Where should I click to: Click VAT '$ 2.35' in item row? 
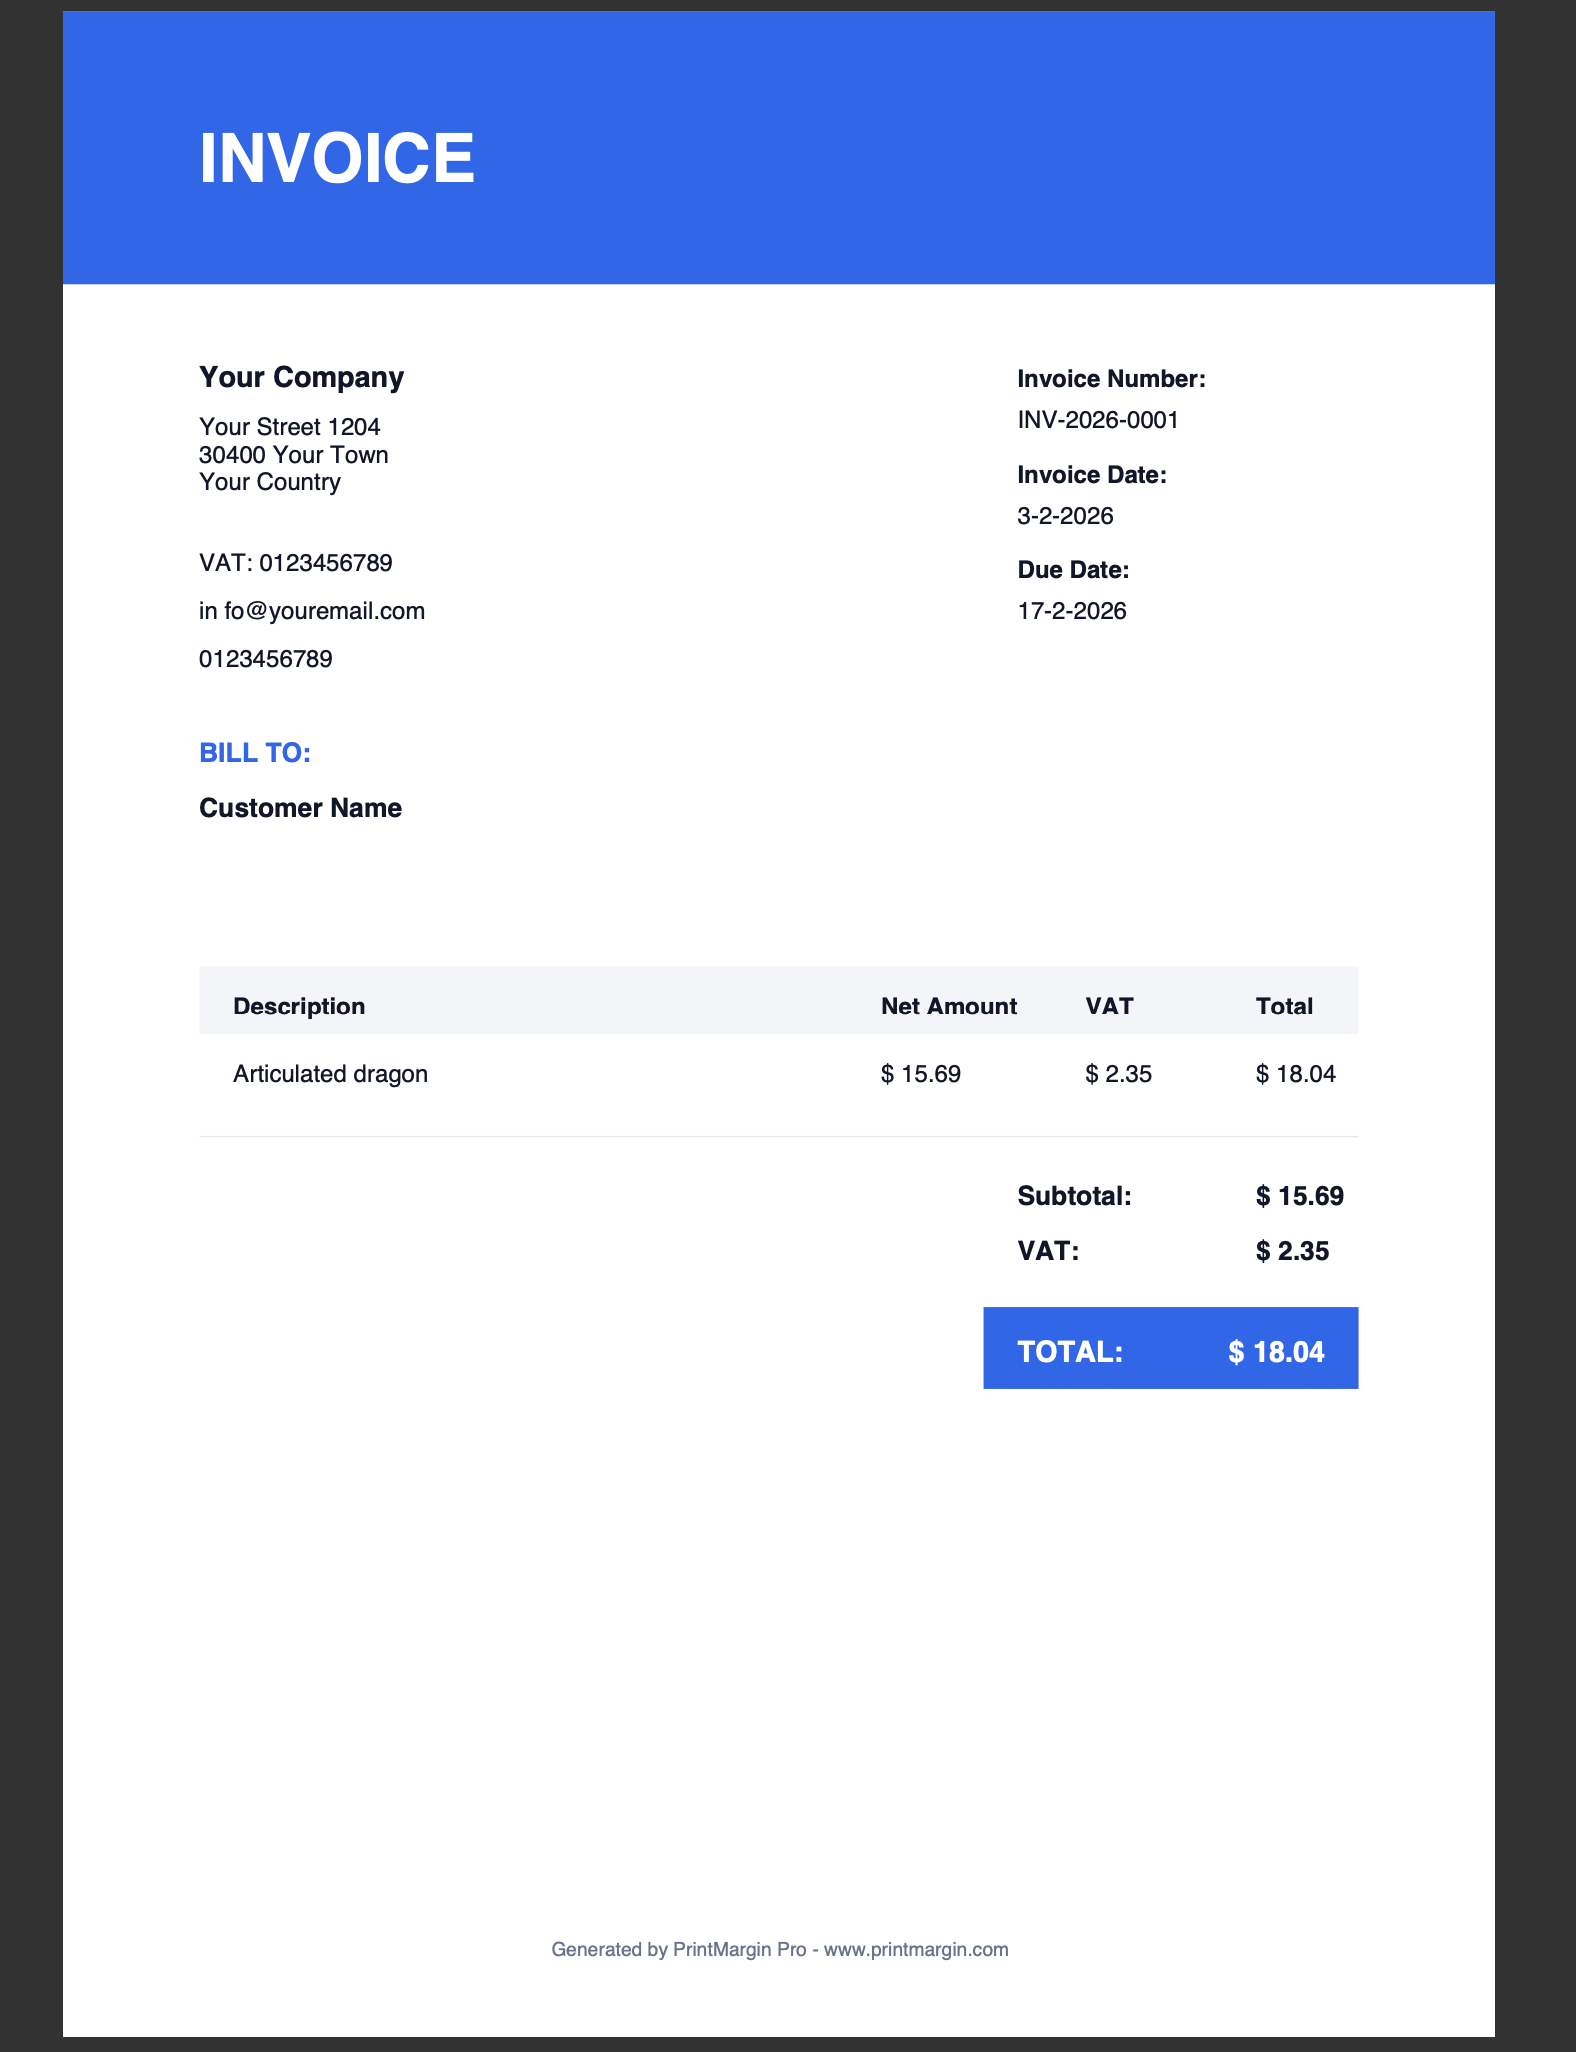click(1119, 1074)
